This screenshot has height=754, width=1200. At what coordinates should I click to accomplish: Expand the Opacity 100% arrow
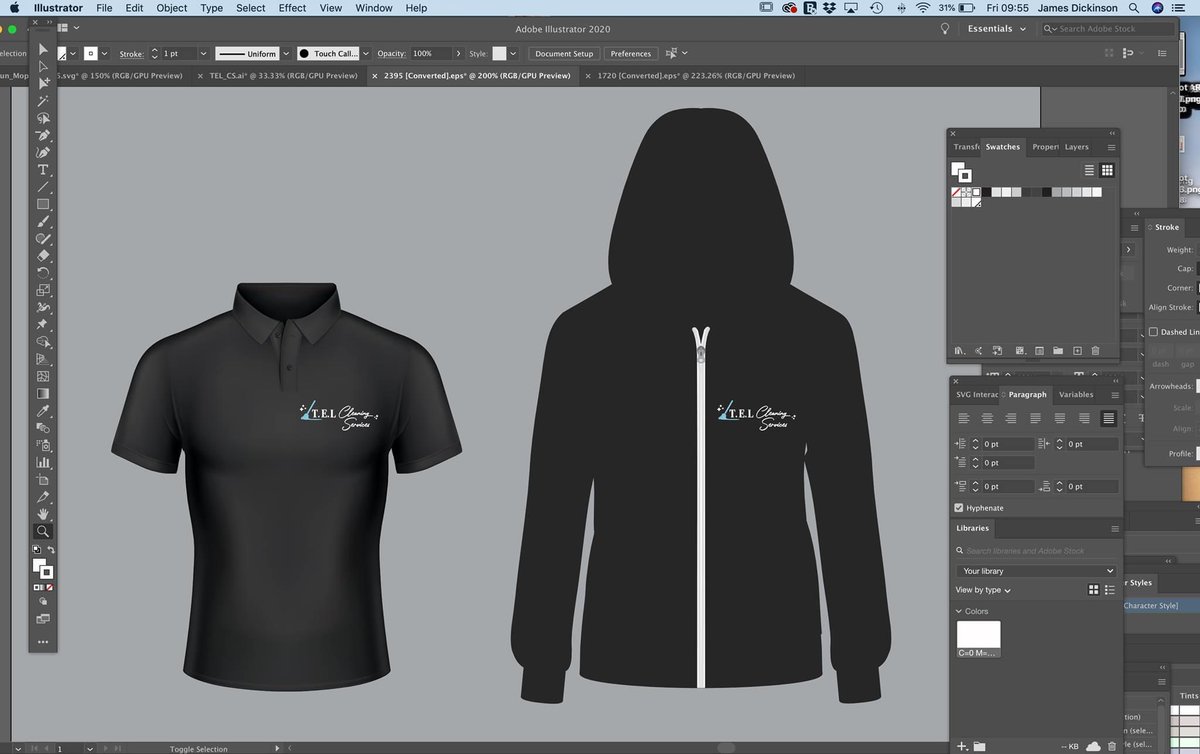coord(459,54)
